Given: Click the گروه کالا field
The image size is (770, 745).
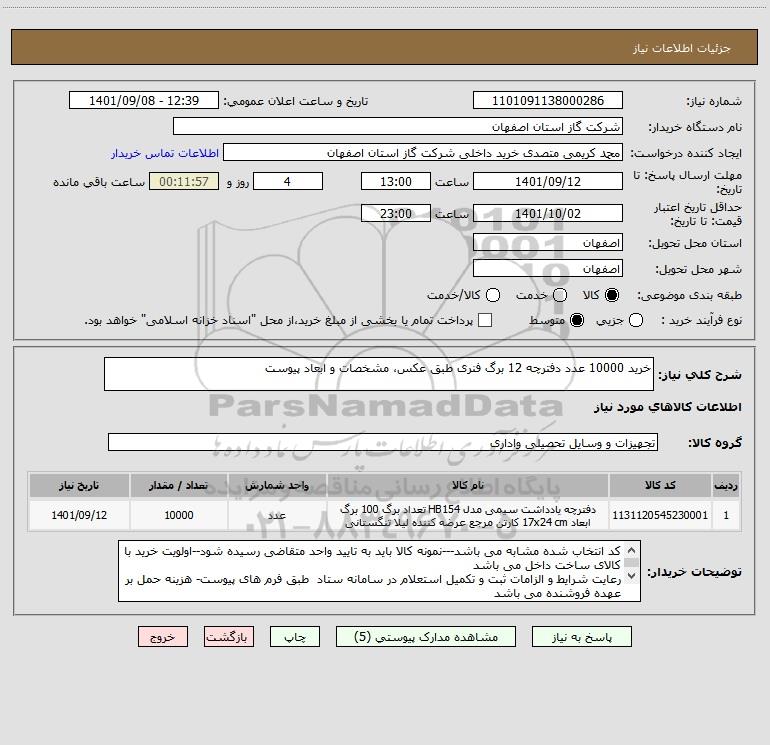Looking at the screenshot, I should click(383, 442).
